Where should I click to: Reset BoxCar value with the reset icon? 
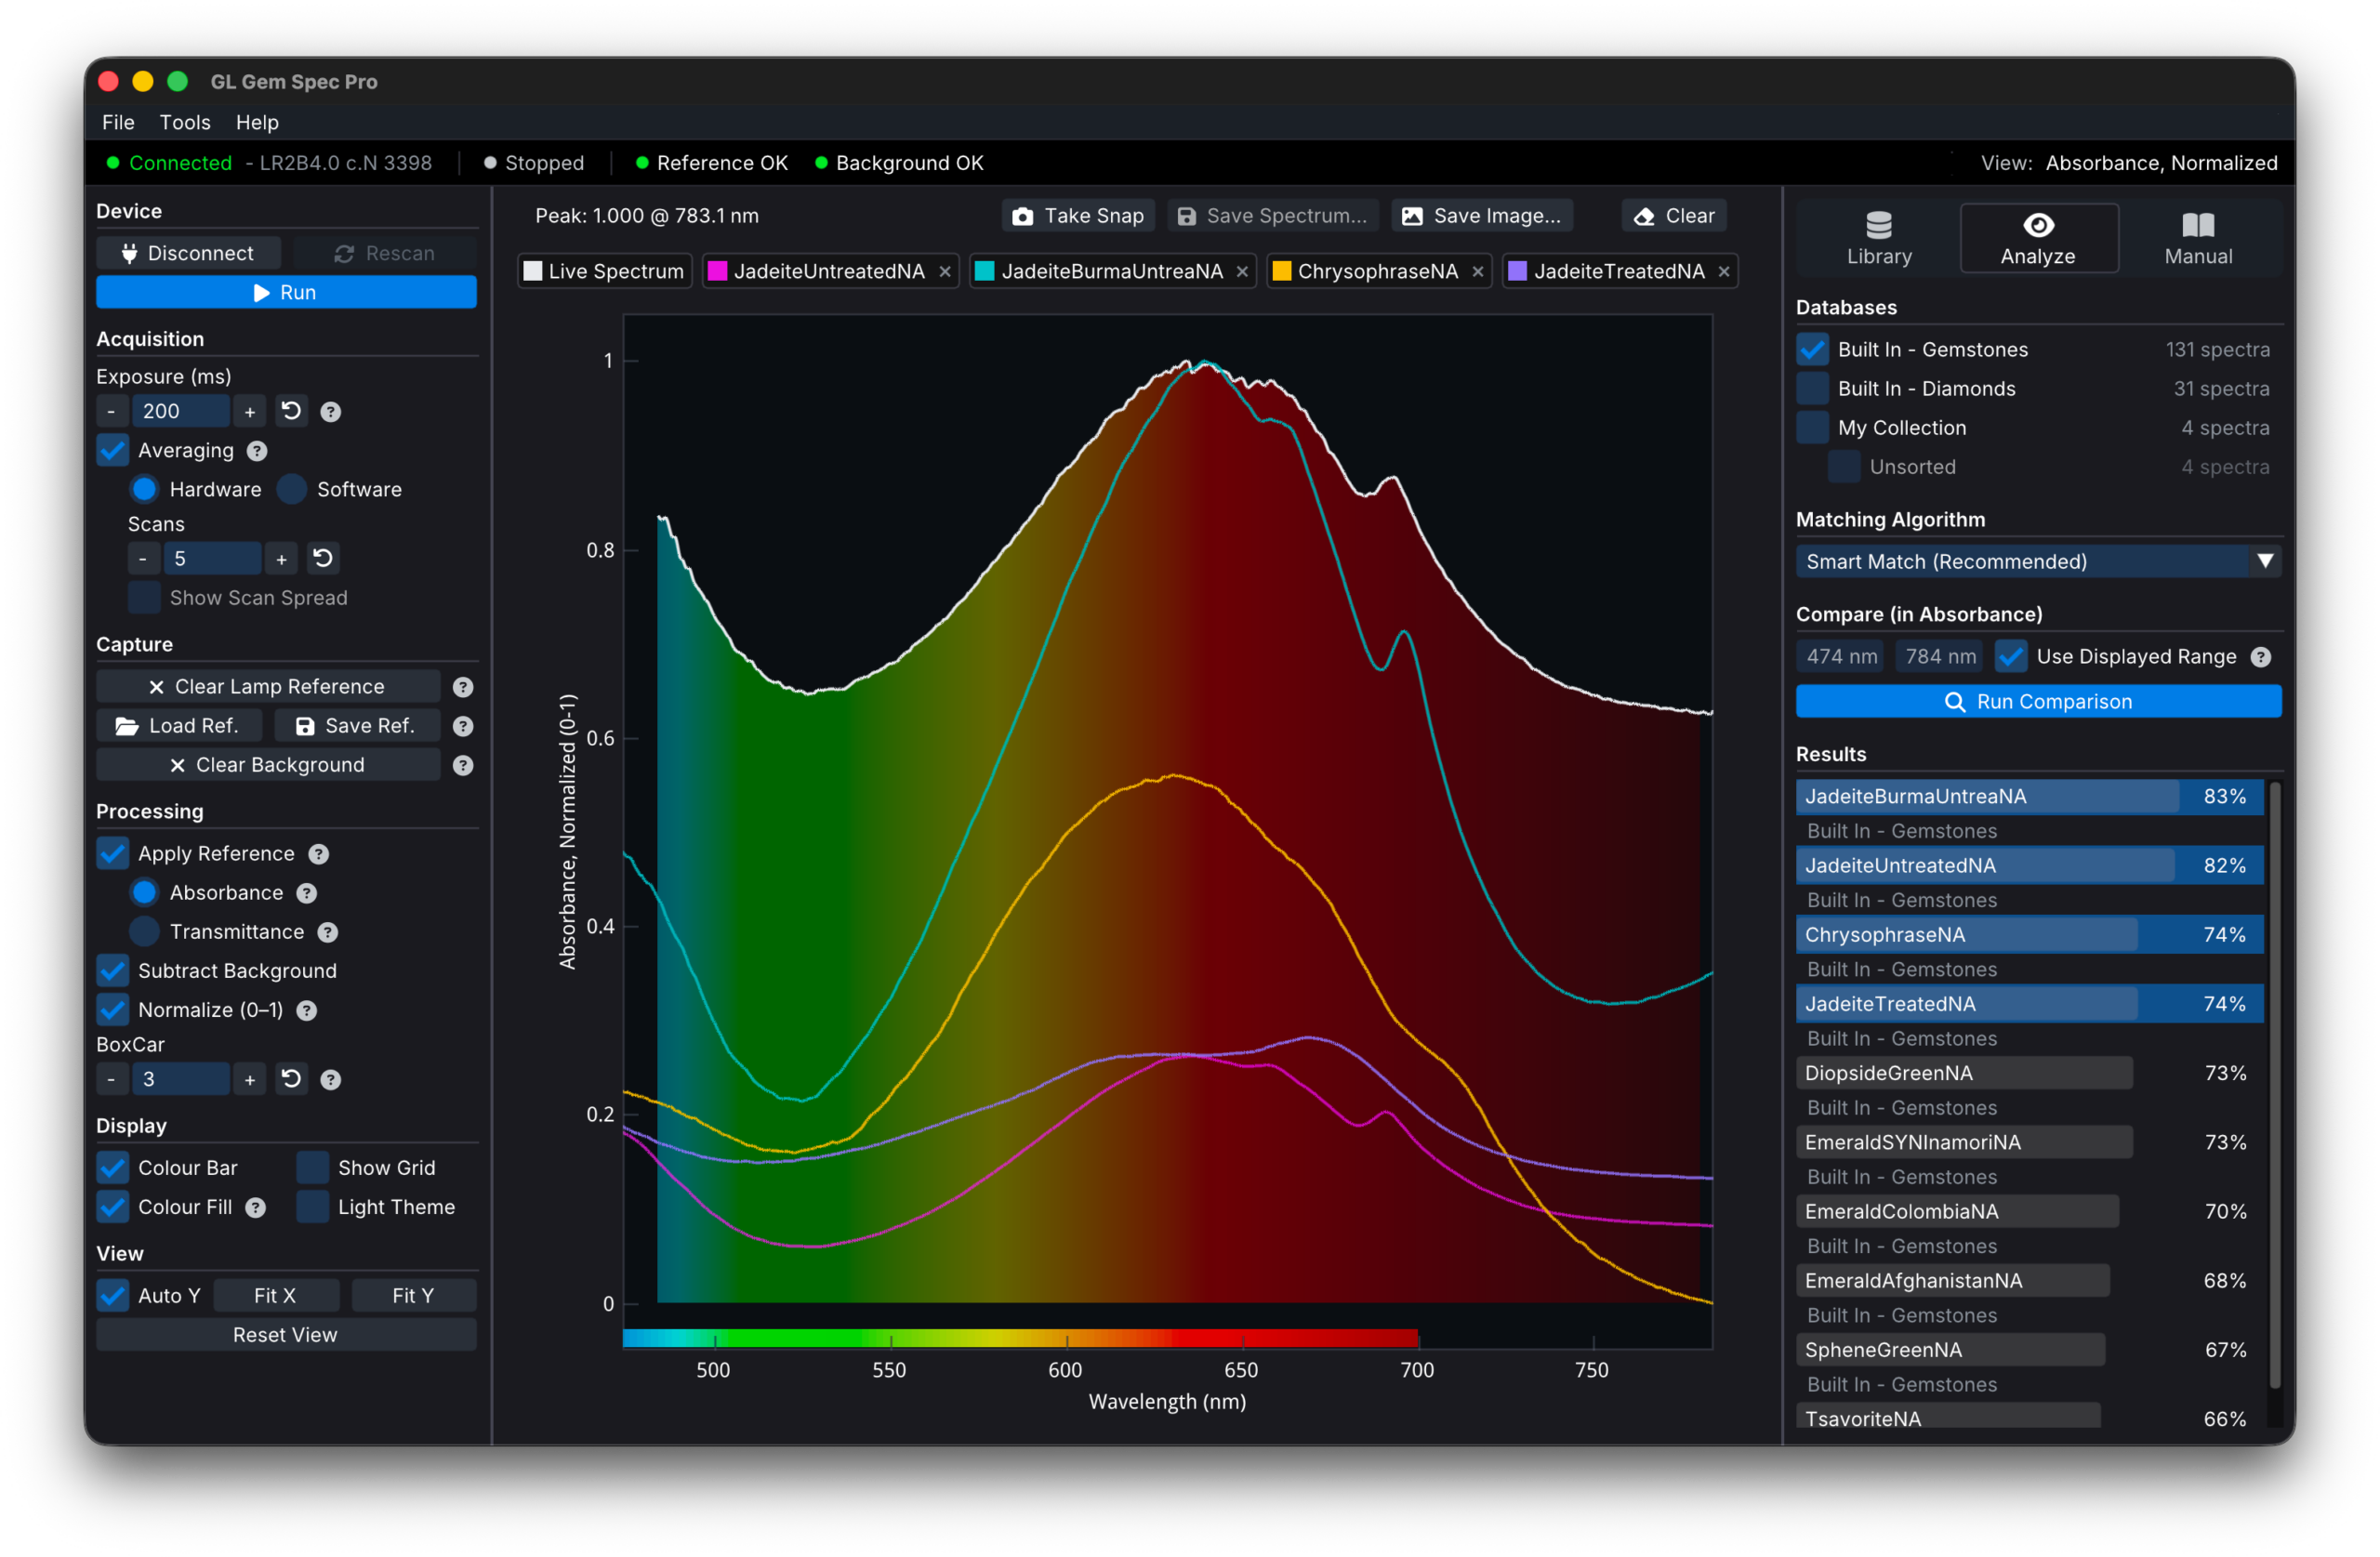click(x=291, y=1079)
